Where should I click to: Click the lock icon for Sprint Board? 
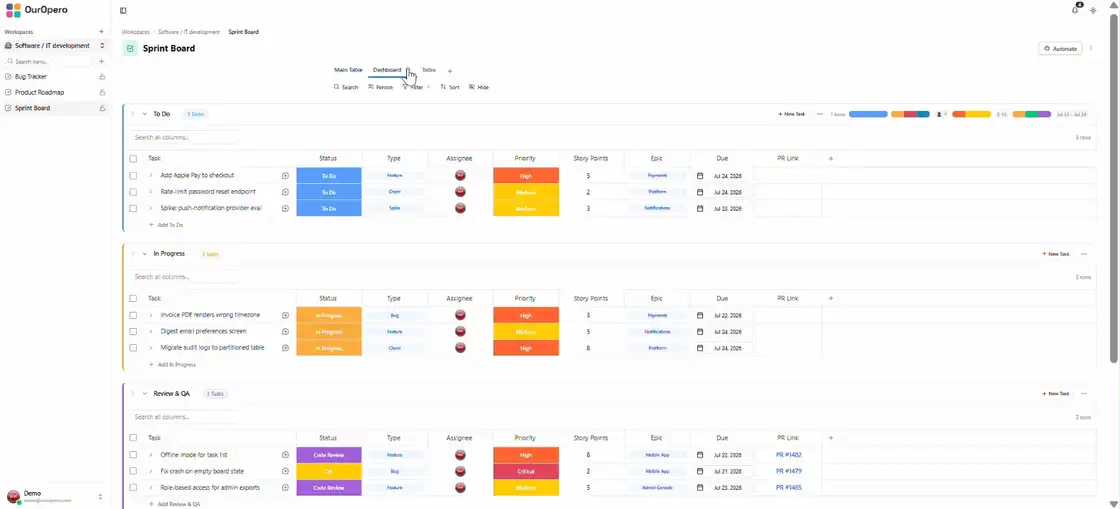[x=102, y=109]
